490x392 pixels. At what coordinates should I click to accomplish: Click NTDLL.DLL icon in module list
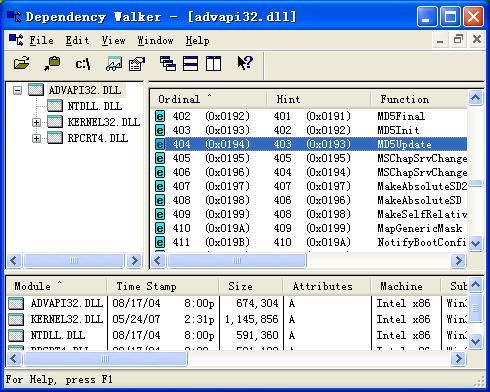[16, 335]
